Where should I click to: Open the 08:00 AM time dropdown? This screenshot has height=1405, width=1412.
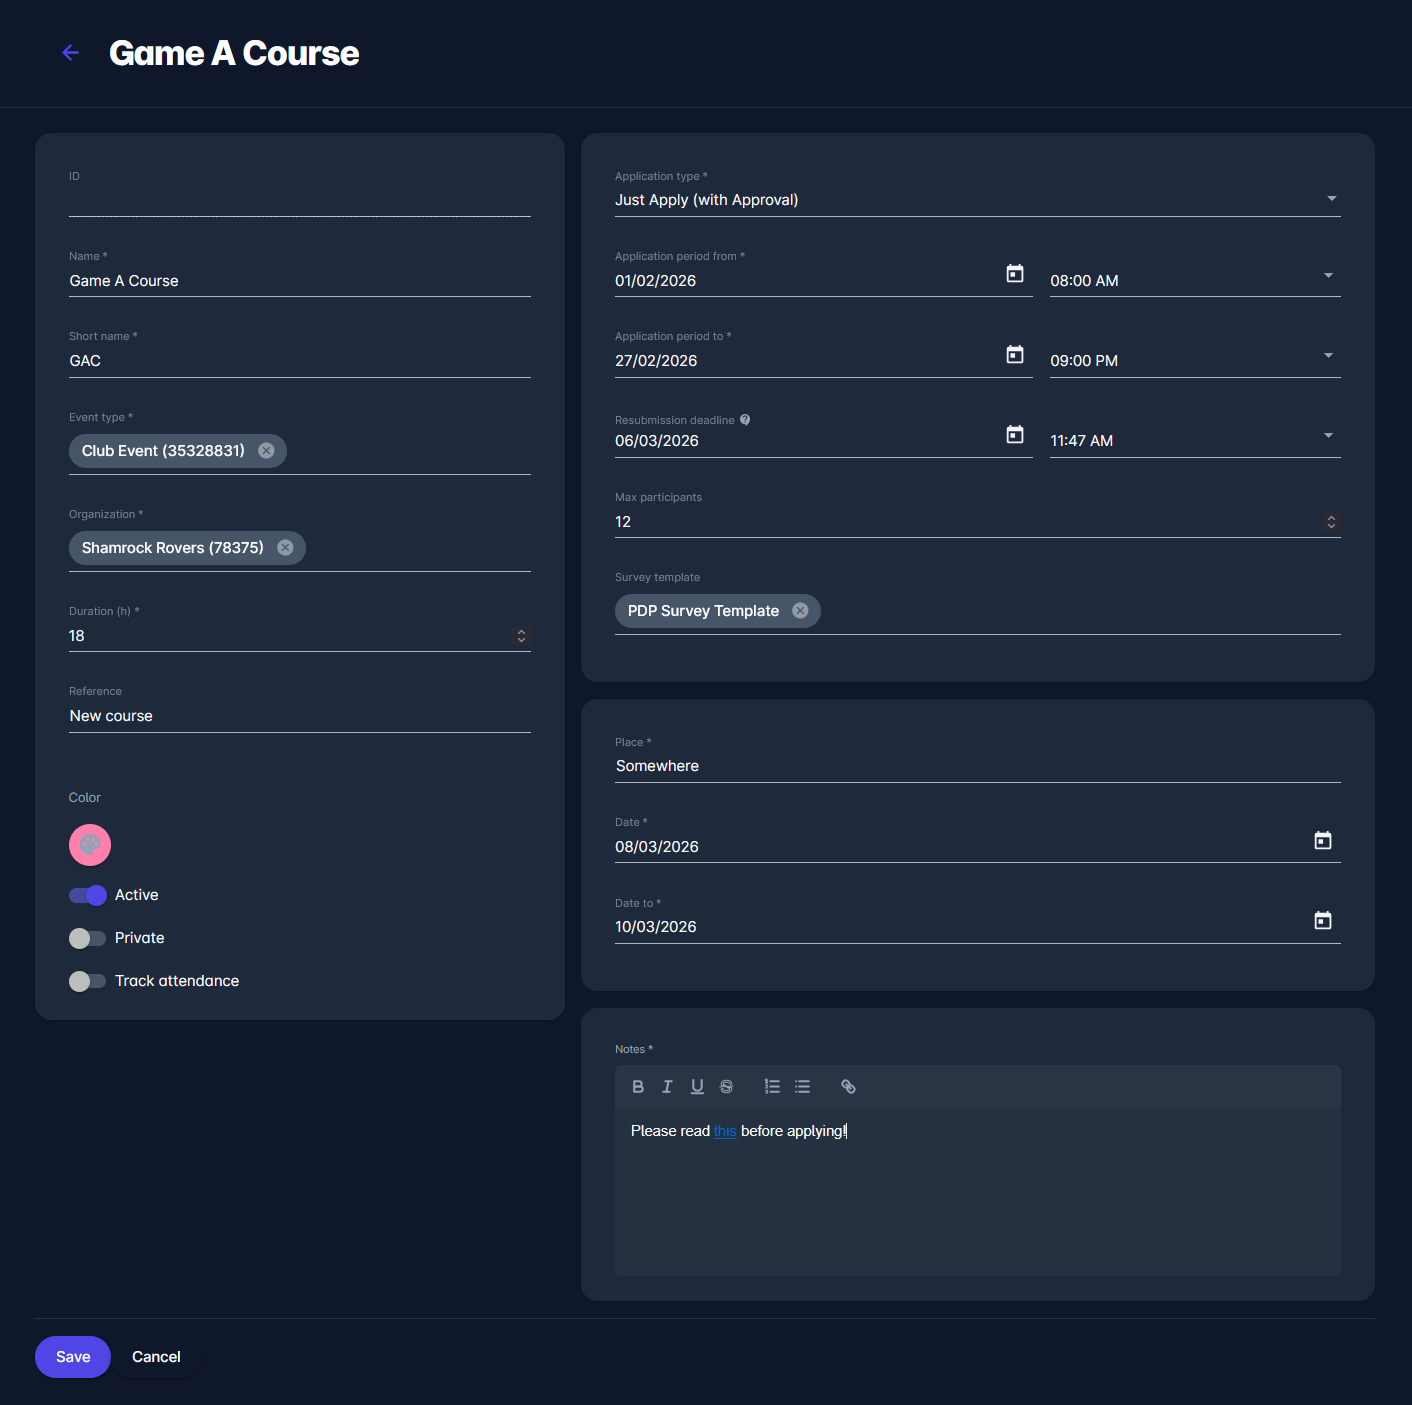click(x=1328, y=276)
